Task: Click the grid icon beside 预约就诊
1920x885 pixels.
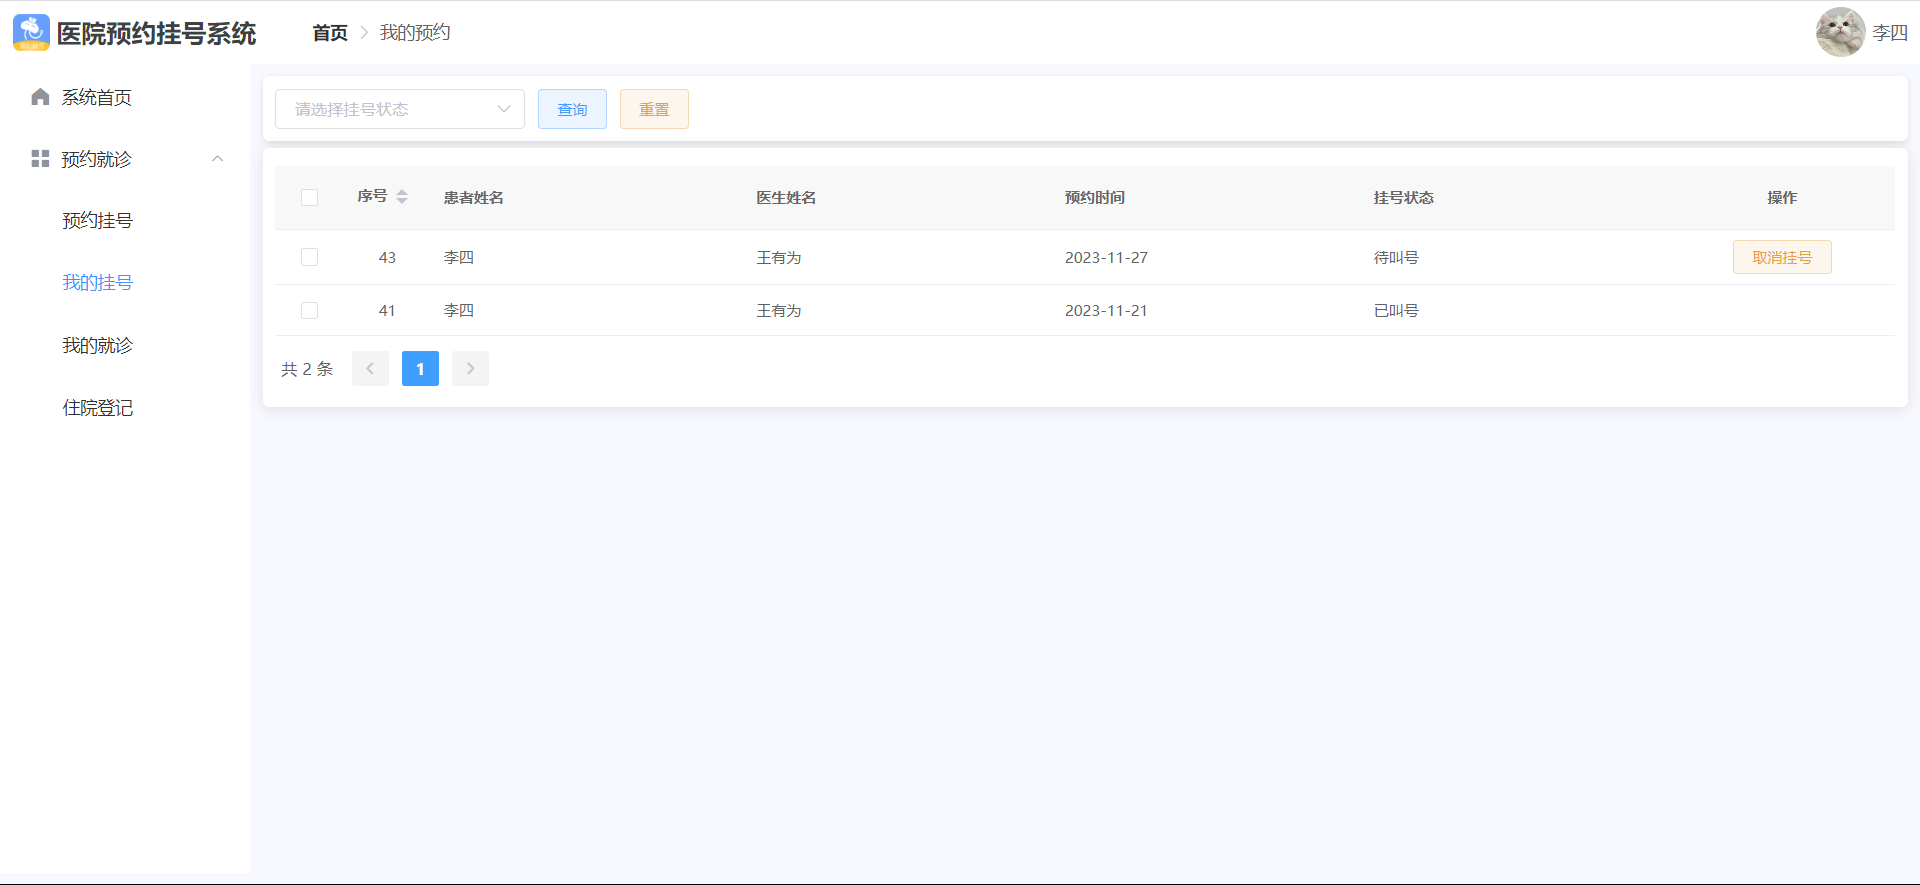Action: 40,159
